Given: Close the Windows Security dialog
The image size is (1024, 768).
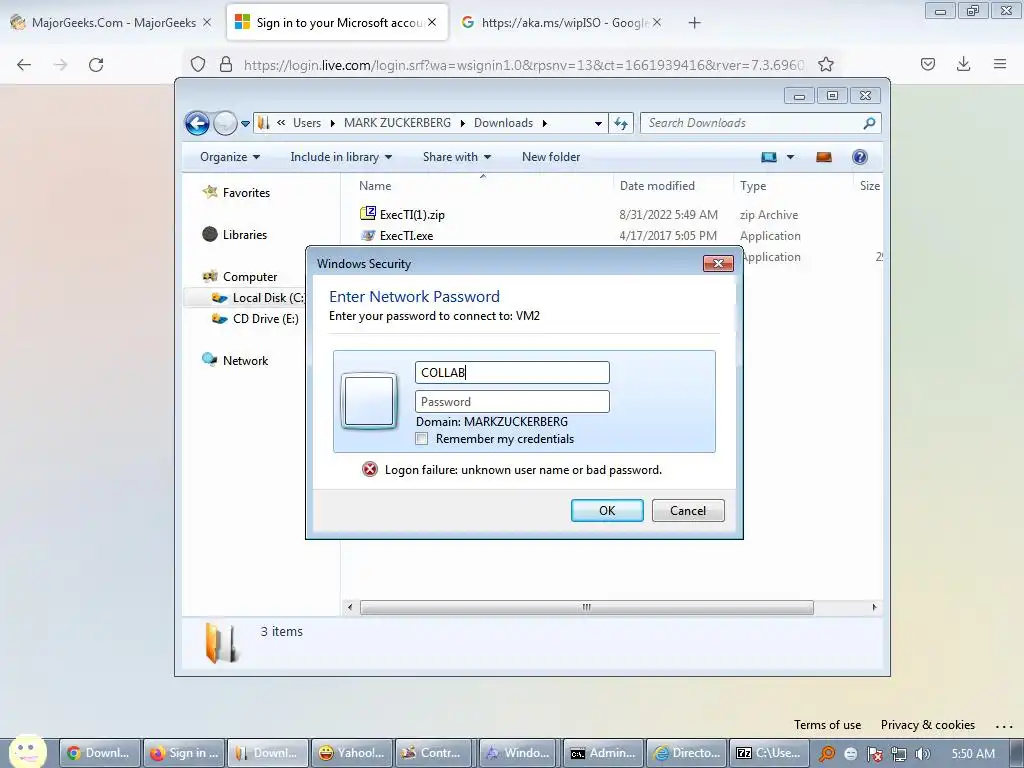Looking at the screenshot, I should 718,263.
